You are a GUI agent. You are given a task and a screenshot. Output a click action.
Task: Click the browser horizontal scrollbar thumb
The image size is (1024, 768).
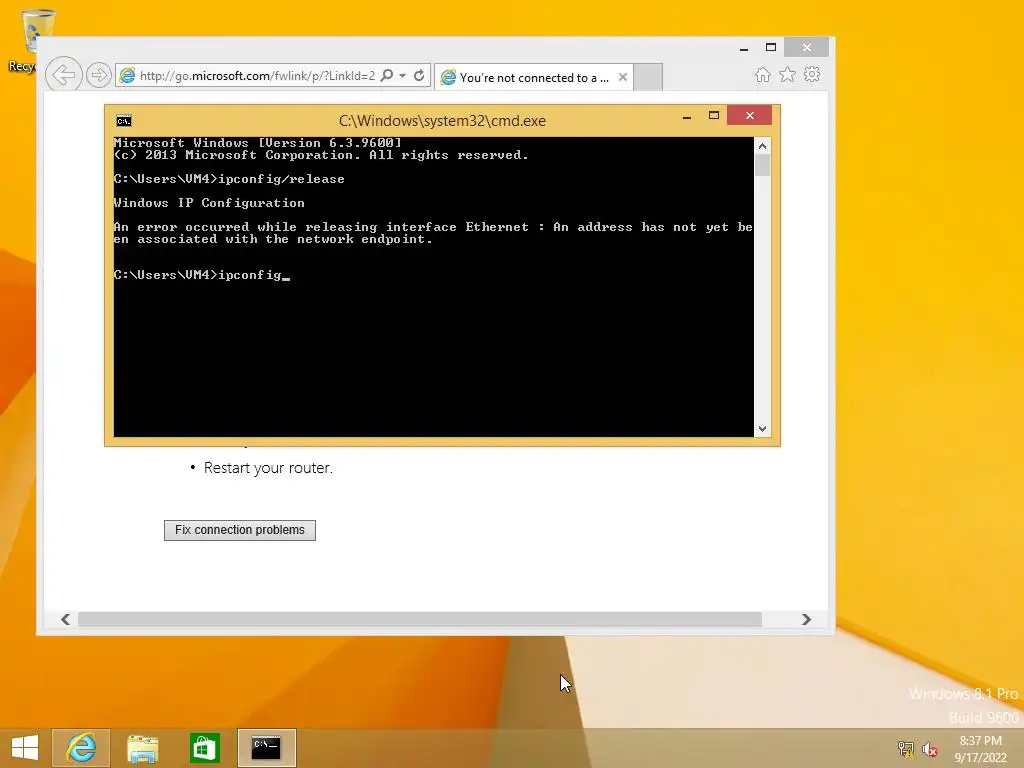420,619
